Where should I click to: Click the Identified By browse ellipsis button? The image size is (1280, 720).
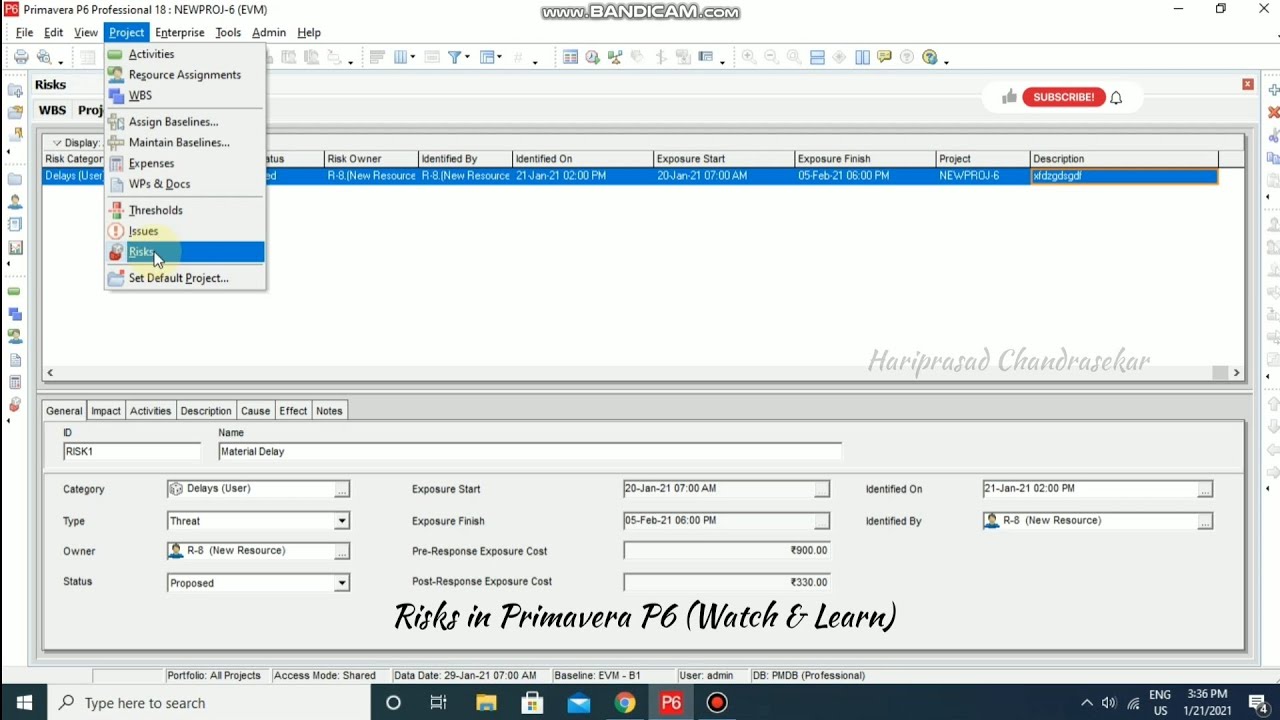pos(1205,521)
